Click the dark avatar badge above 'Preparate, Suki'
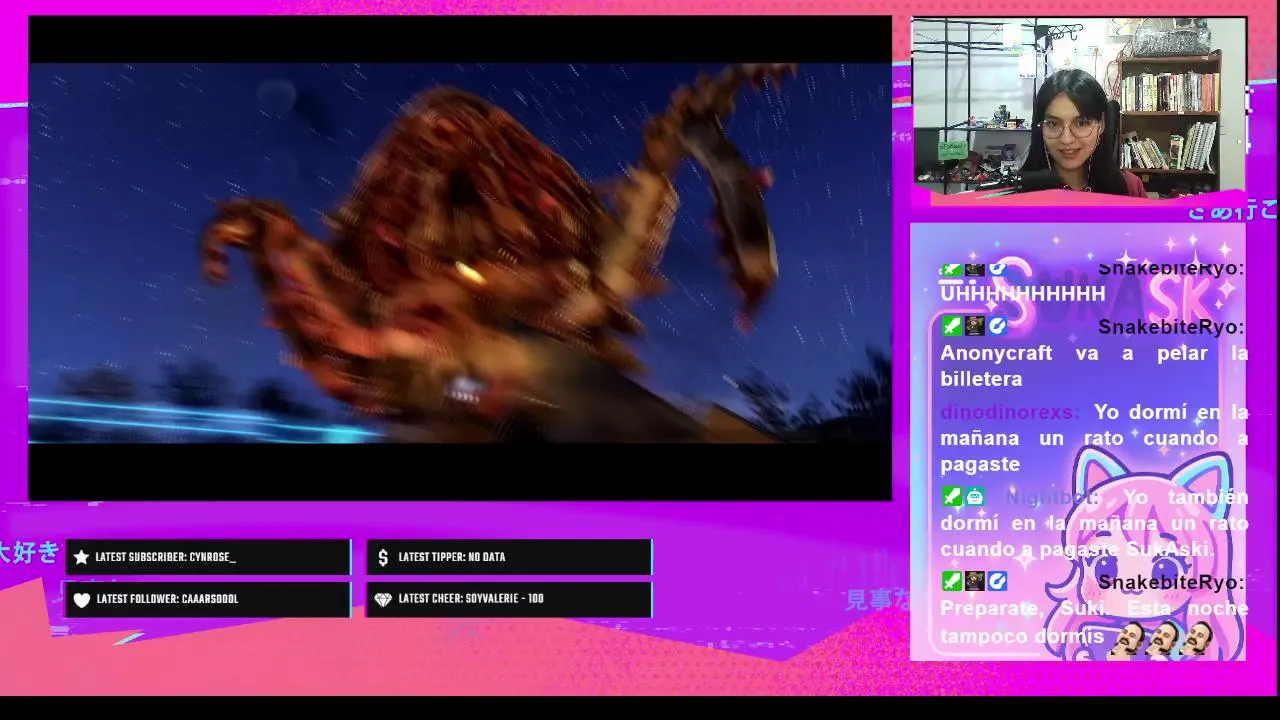 click(975, 581)
